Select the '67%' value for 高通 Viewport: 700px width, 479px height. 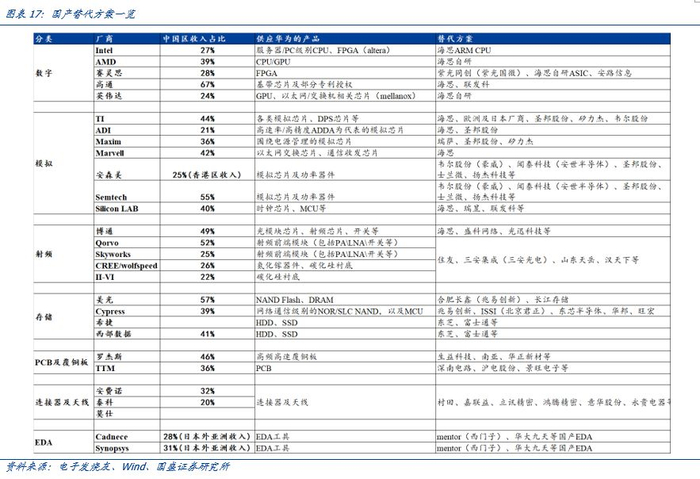208,84
